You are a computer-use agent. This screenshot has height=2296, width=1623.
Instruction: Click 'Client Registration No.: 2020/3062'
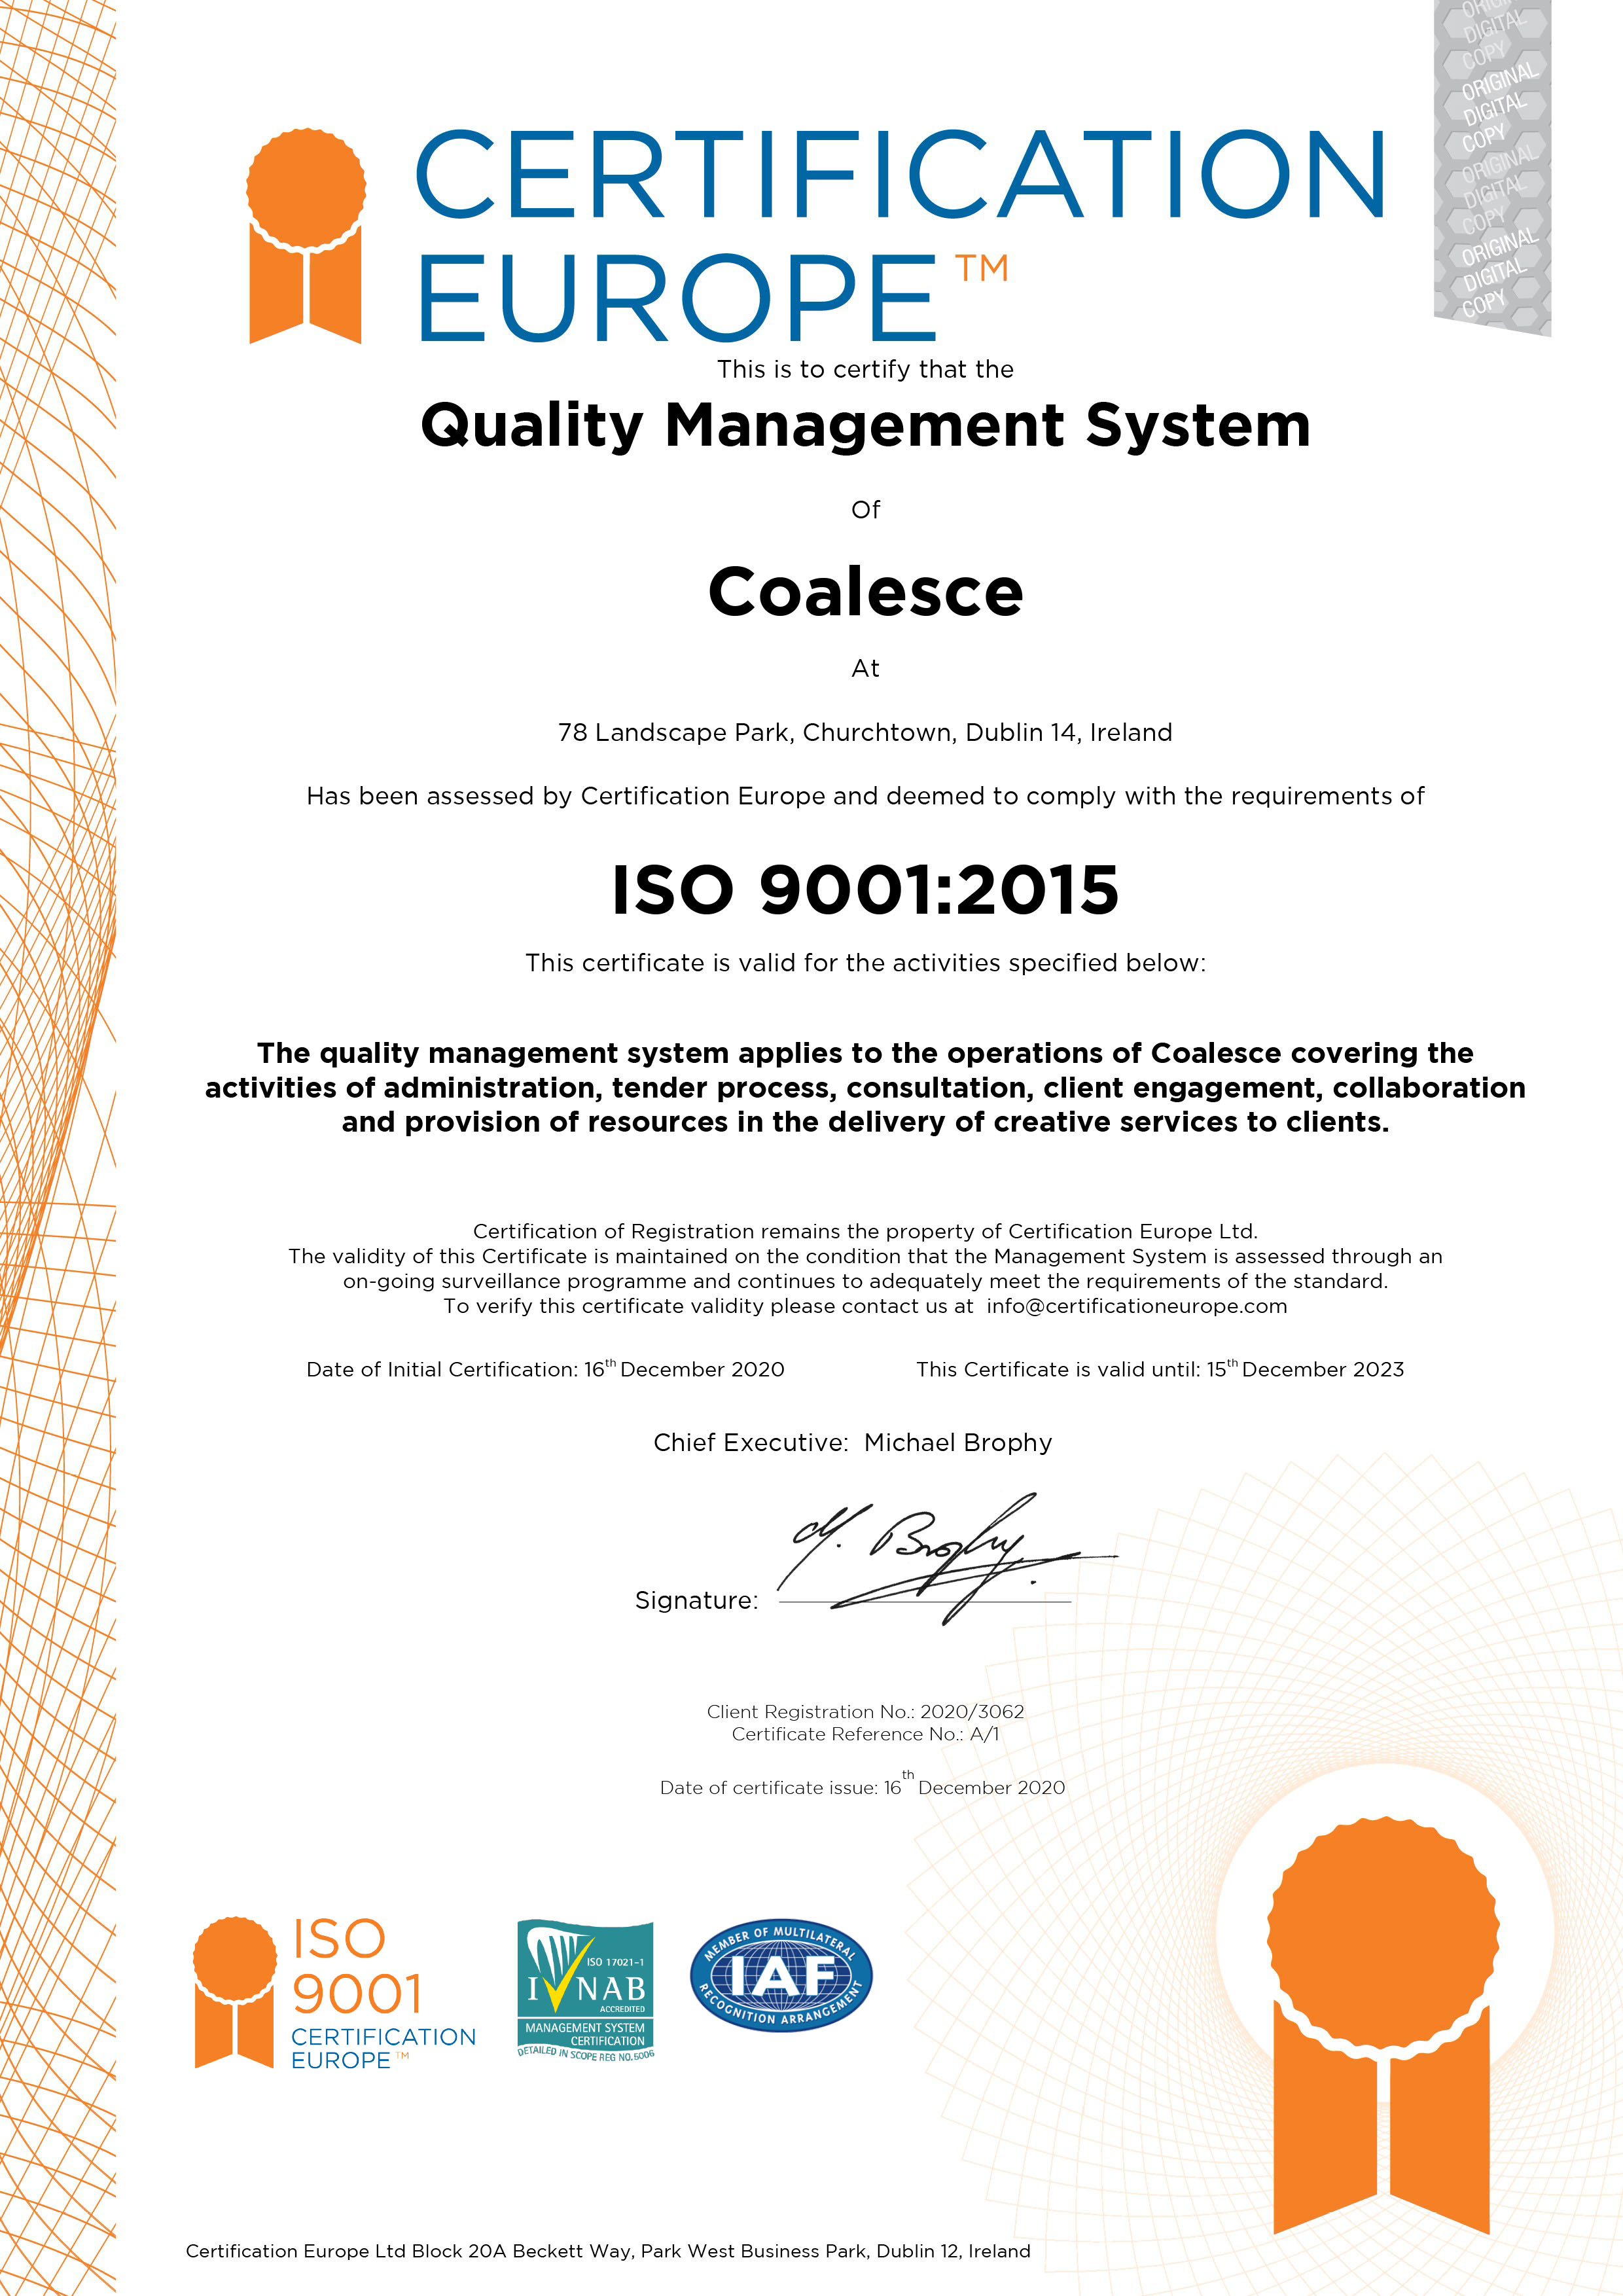click(865, 1712)
